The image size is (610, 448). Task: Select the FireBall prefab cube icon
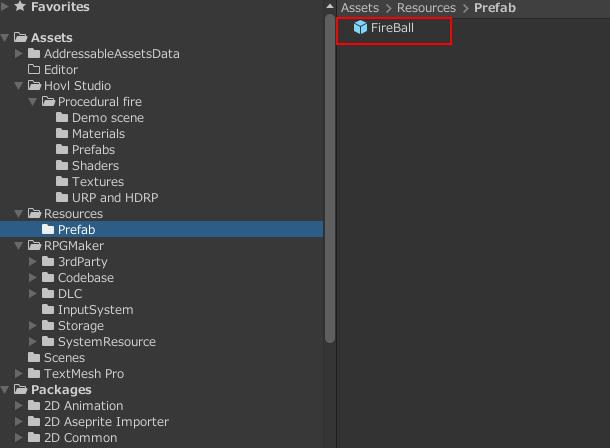pyautogui.click(x=360, y=27)
